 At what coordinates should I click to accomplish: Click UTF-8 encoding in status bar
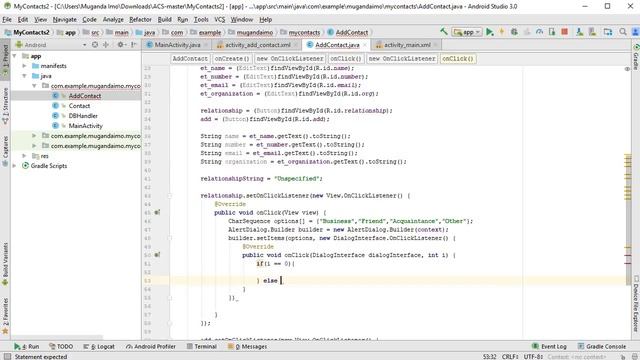pyautogui.click(x=532, y=357)
